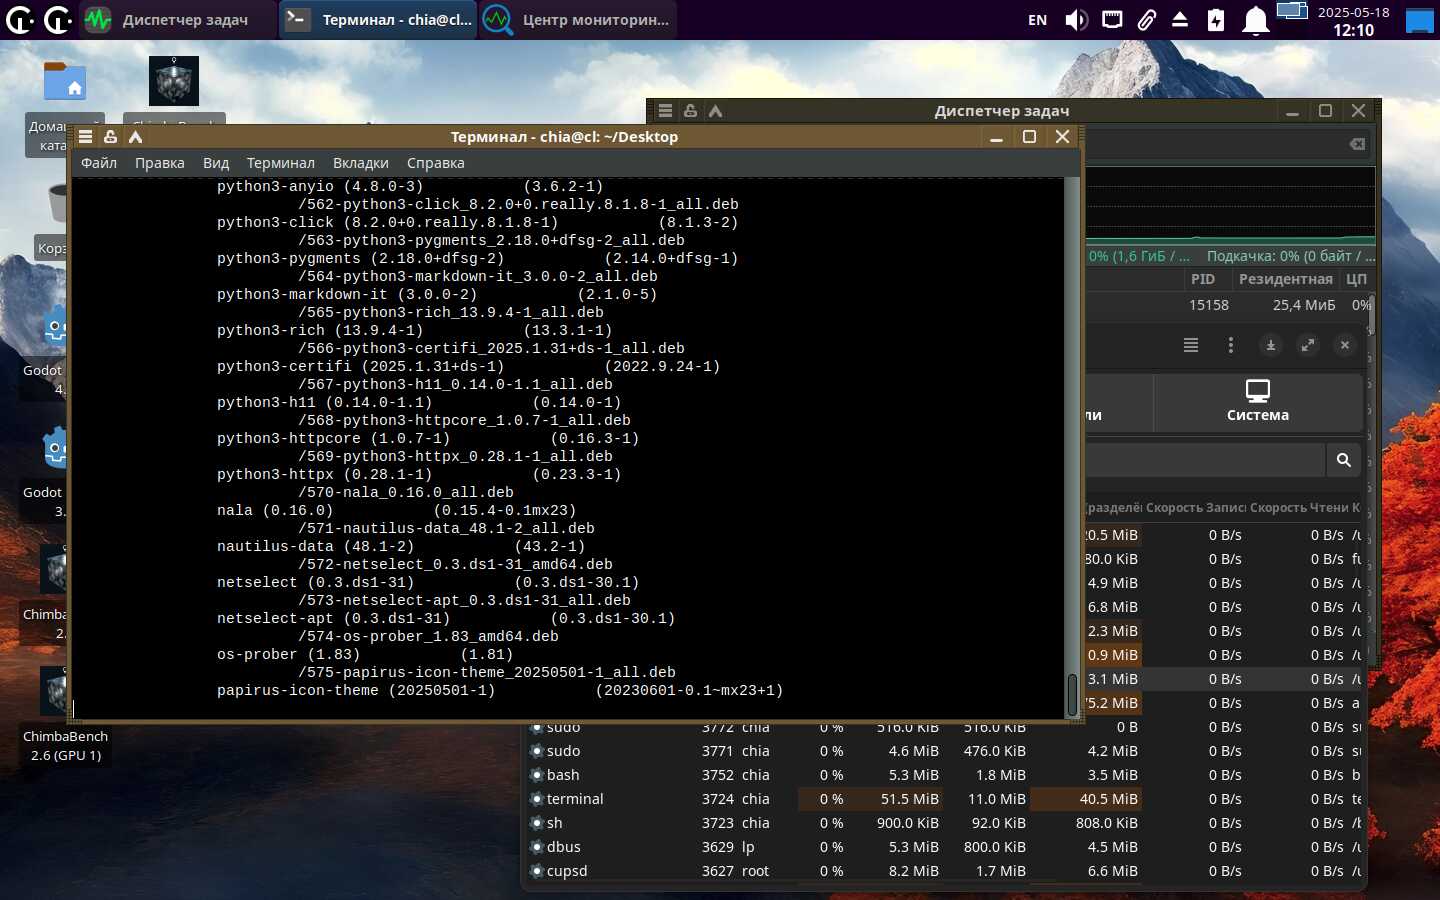This screenshot has width=1440, height=900.
Task: Open the volume control tray icon
Action: [x=1076, y=20]
